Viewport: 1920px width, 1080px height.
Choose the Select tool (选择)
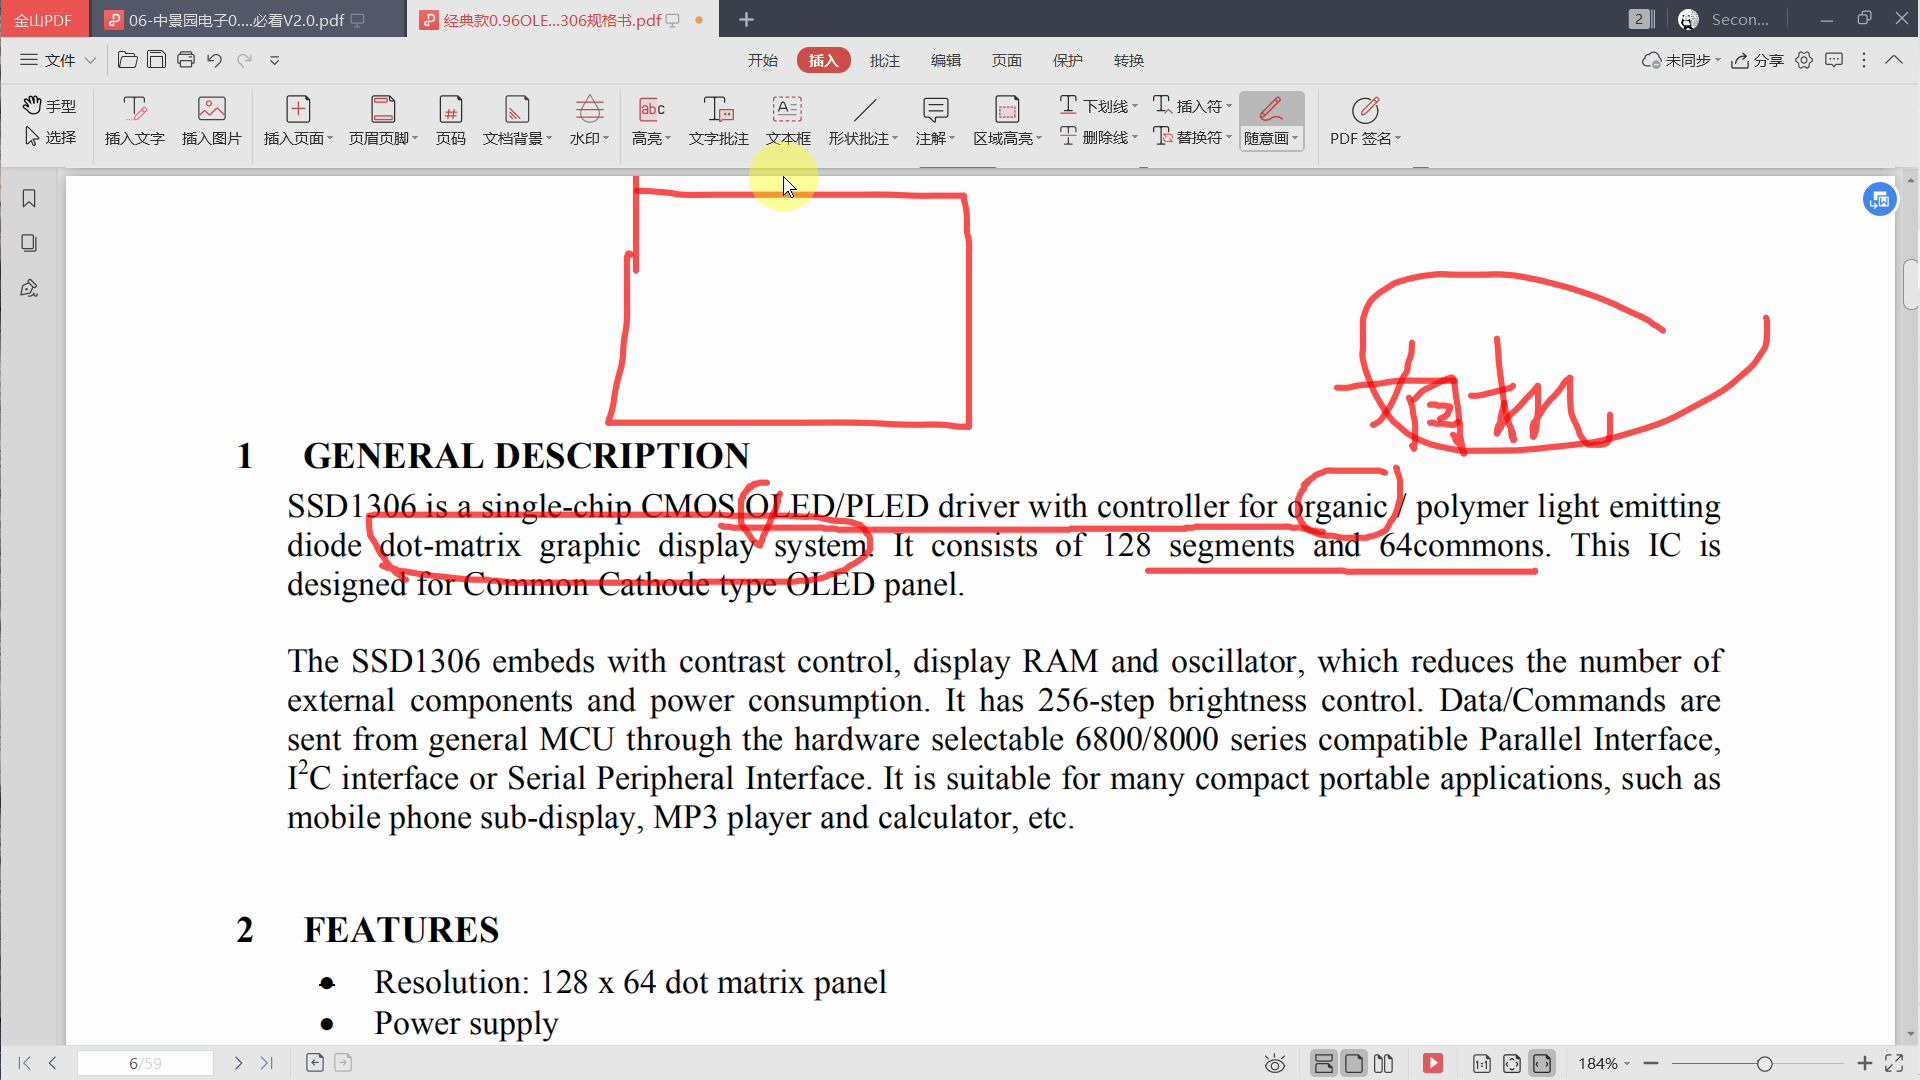50,137
